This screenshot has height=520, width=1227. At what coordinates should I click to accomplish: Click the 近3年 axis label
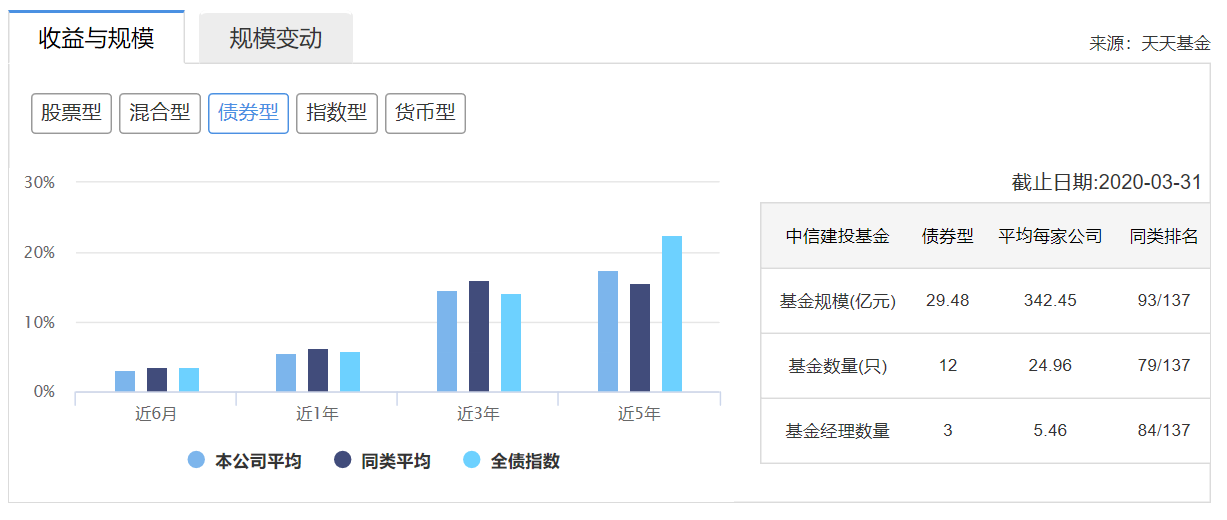tap(478, 413)
